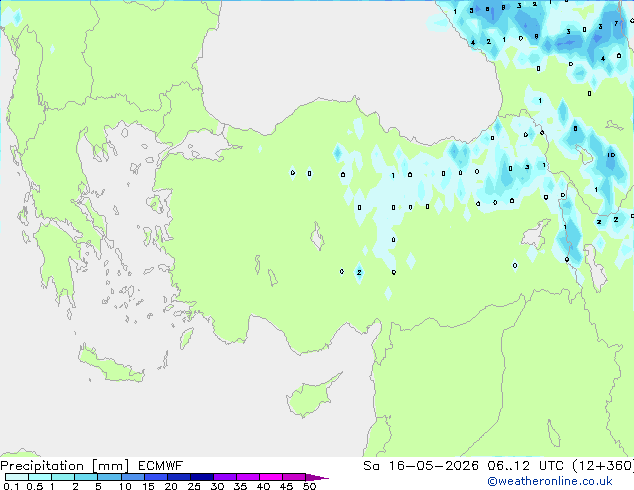Click the 25–30 mm dark blue swatch
The width and height of the screenshot is (634, 490).
click(x=201, y=477)
